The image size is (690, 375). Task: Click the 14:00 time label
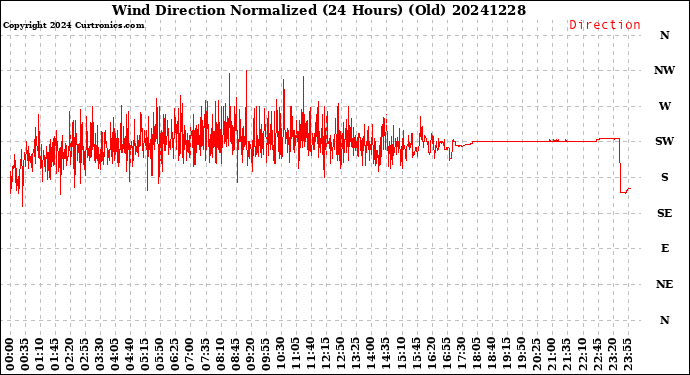pyautogui.click(x=371, y=354)
